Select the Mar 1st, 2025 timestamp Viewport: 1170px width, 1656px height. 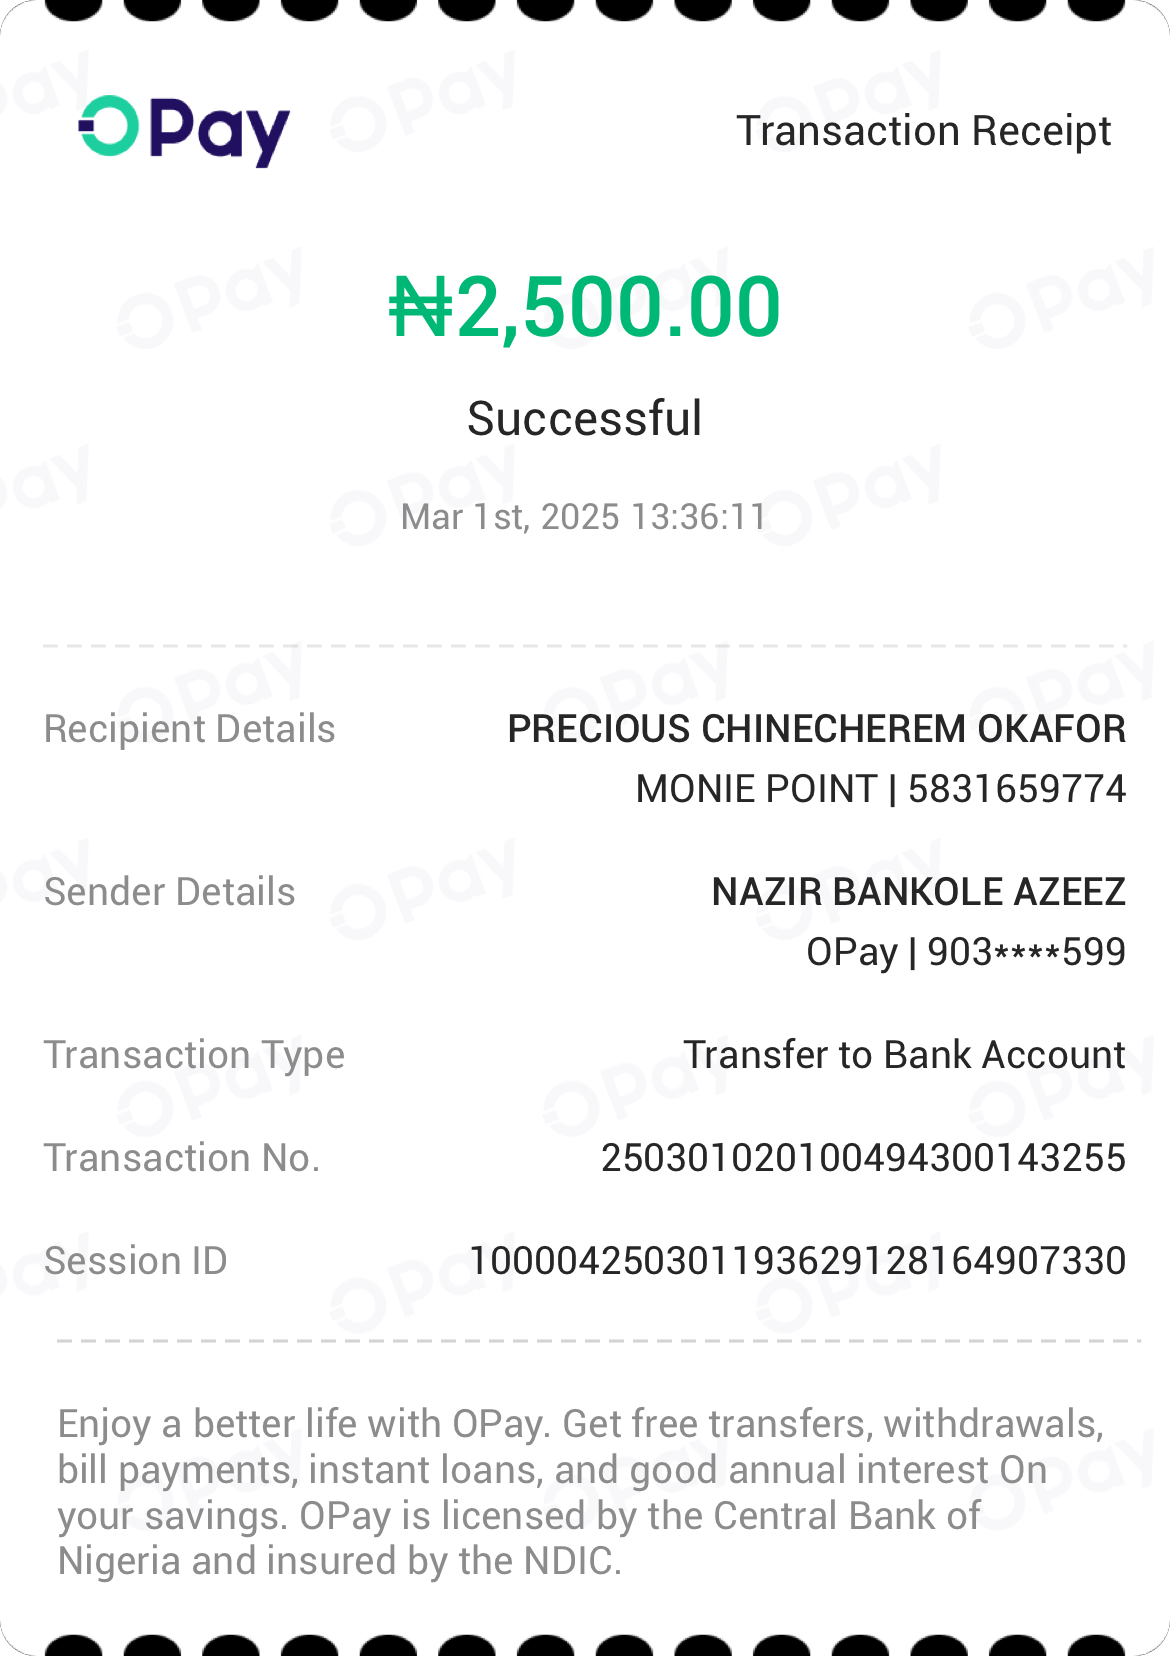coord(584,517)
